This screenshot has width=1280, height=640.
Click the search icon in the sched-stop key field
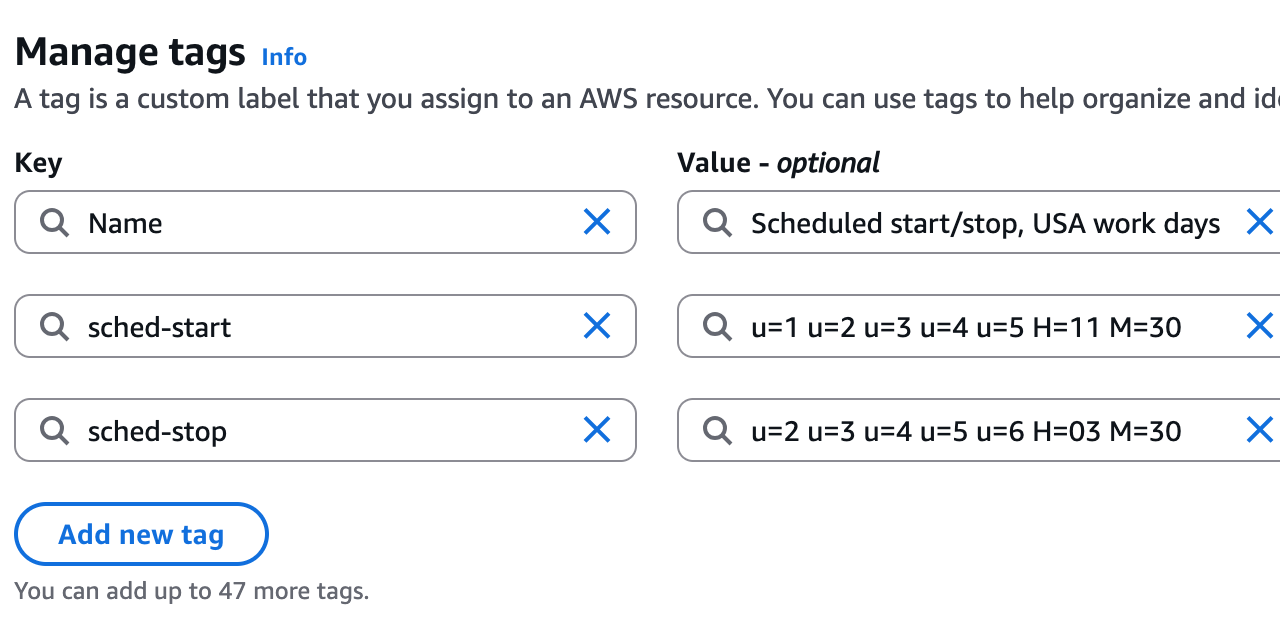(x=54, y=430)
